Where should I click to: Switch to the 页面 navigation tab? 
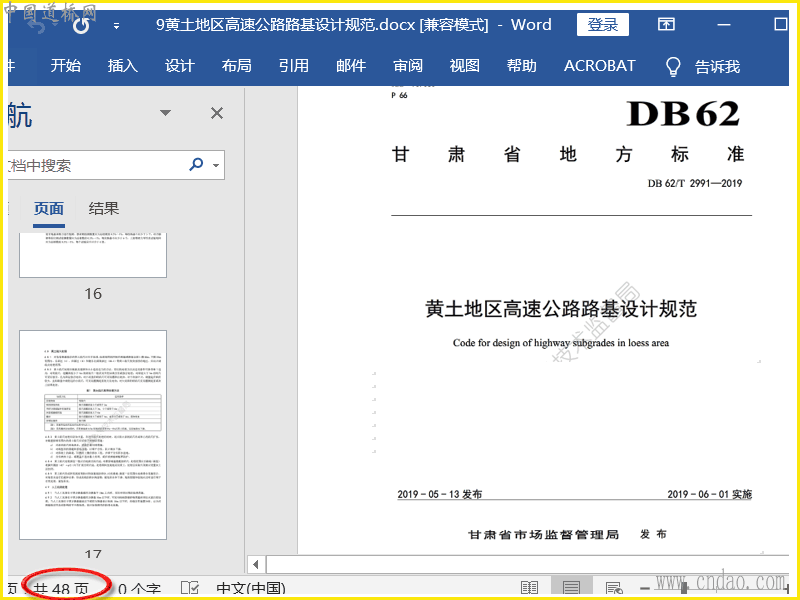(x=49, y=208)
